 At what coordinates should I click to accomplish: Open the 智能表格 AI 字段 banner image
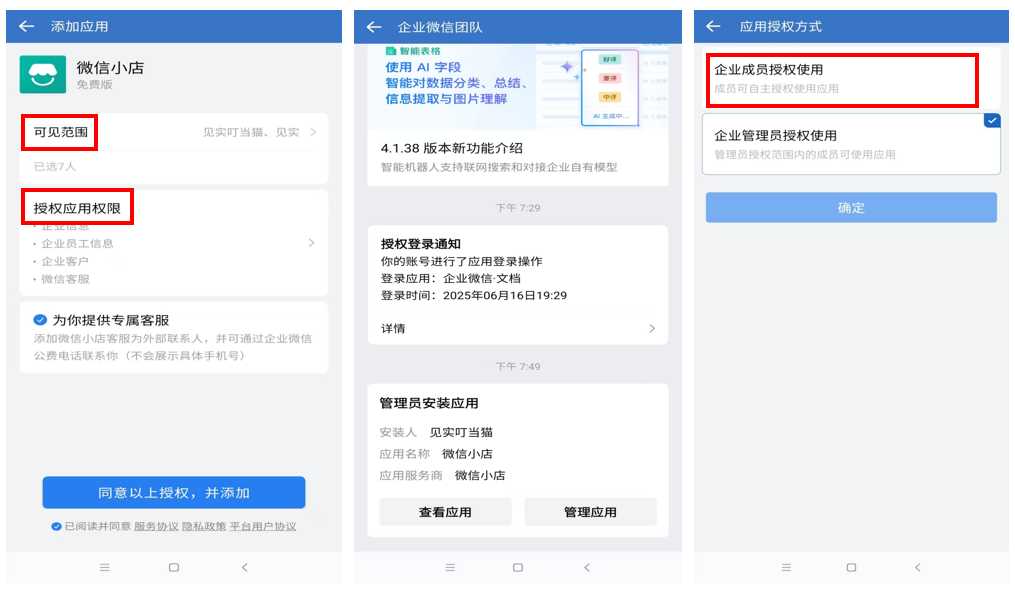point(518,87)
